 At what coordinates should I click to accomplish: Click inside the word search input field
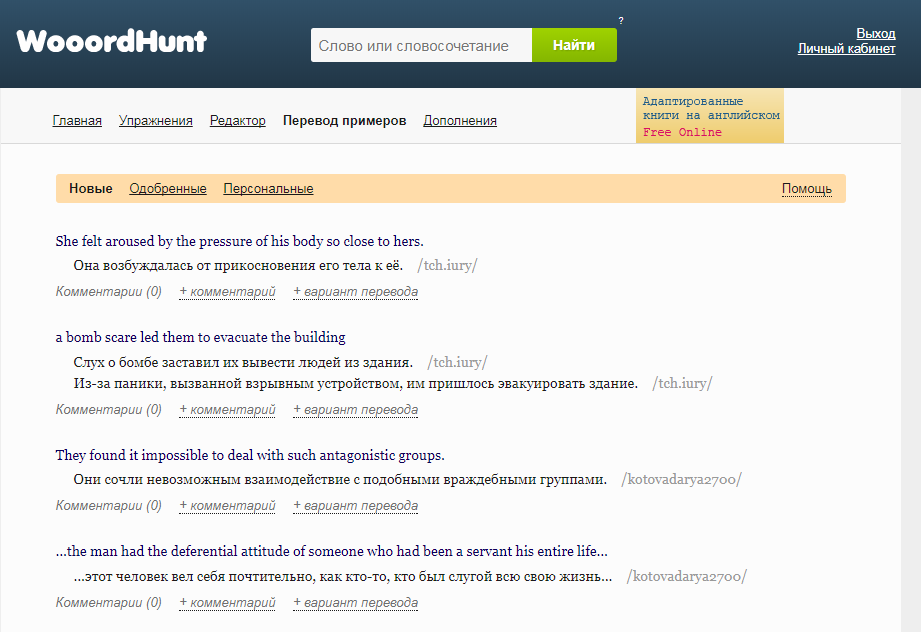tap(420, 44)
